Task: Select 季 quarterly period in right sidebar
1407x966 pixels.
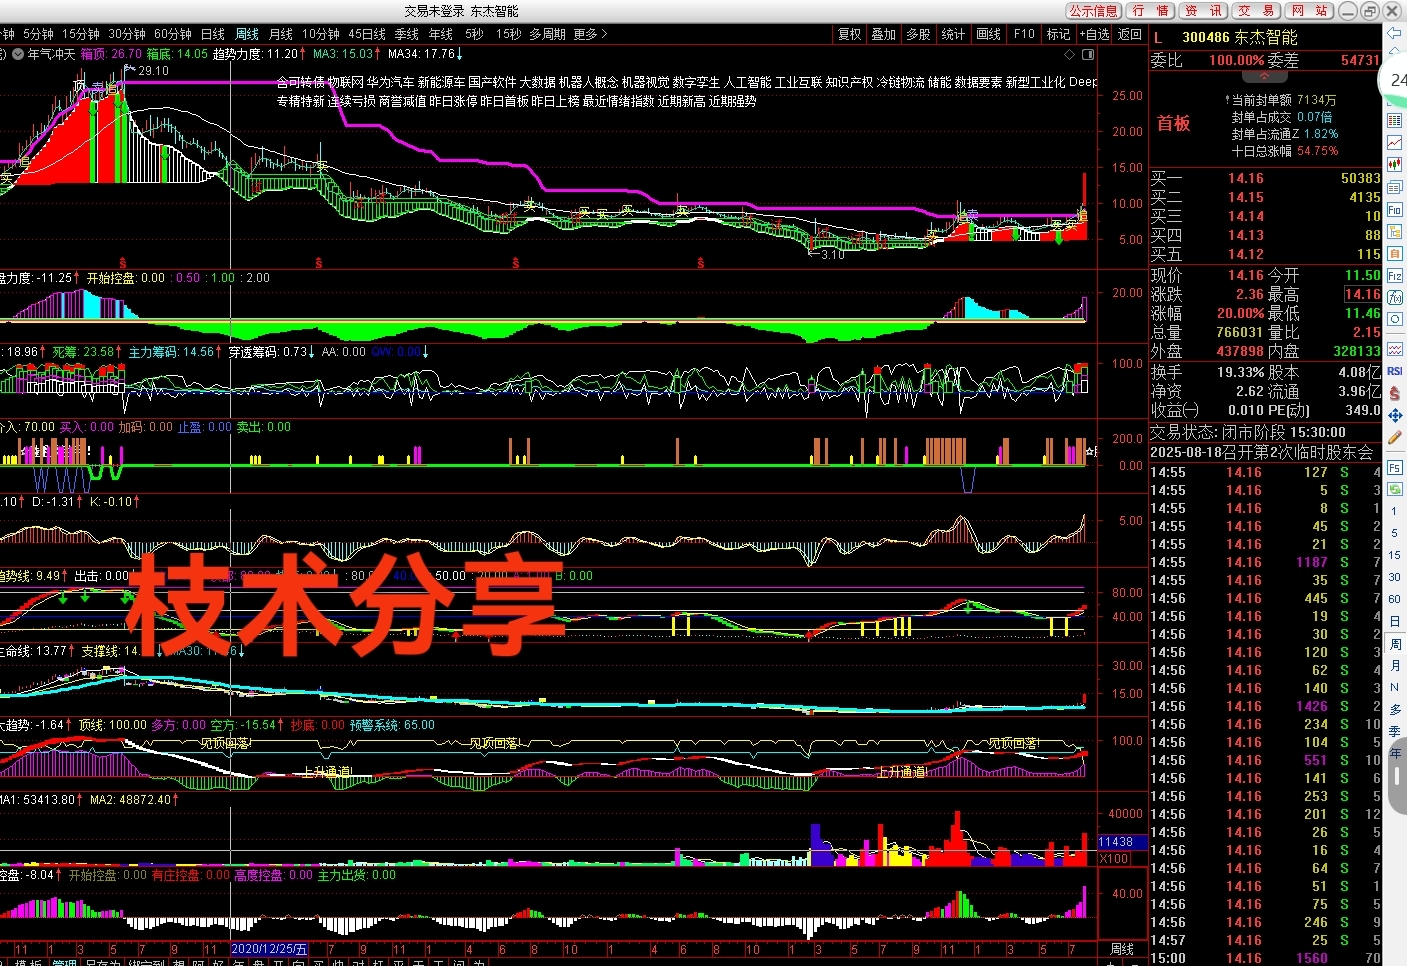Action: click(1394, 731)
